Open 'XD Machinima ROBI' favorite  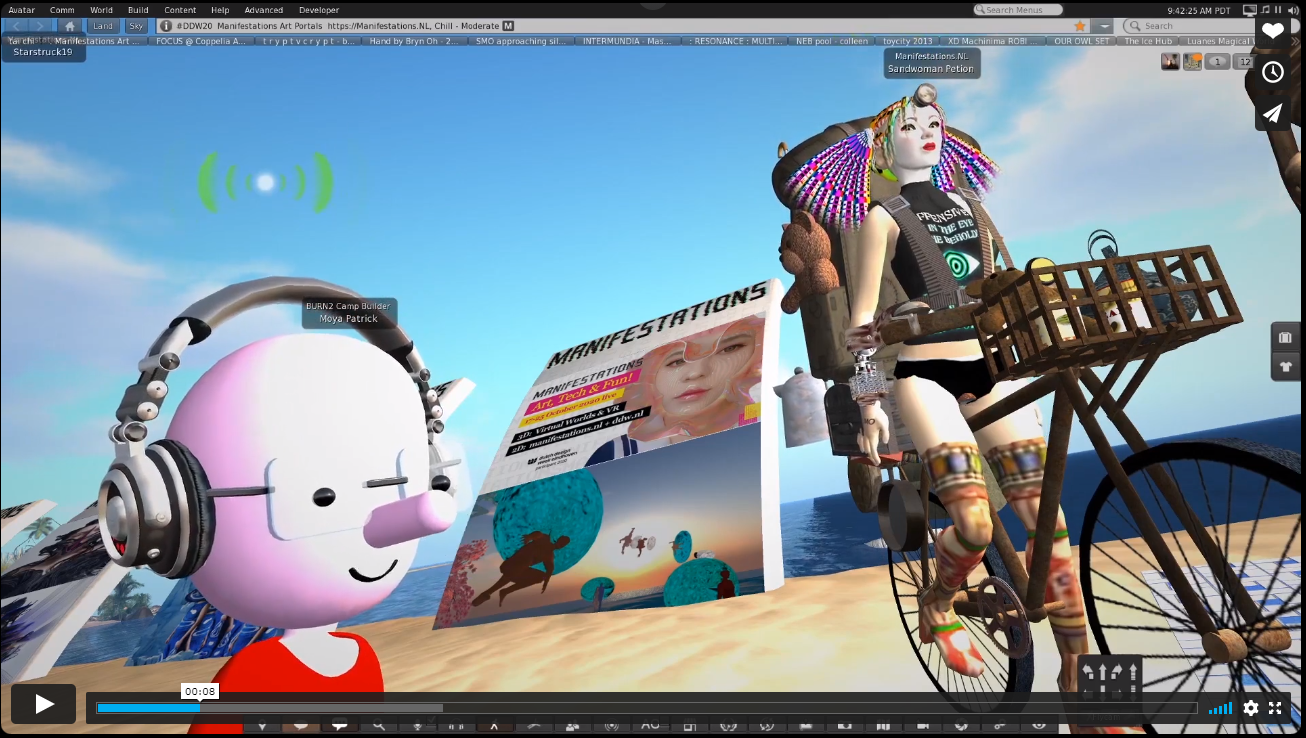(x=994, y=41)
